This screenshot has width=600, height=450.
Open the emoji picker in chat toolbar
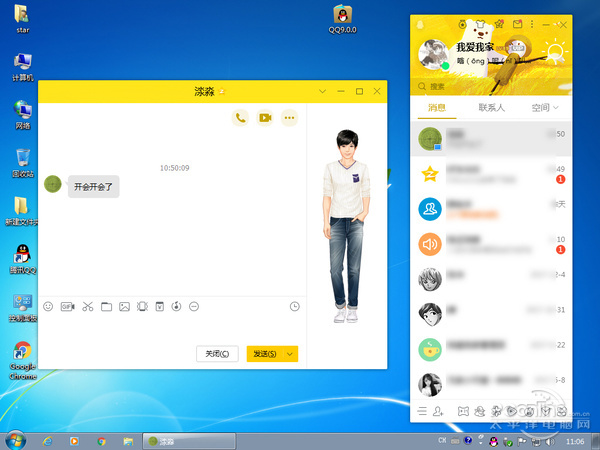[x=48, y=307]
